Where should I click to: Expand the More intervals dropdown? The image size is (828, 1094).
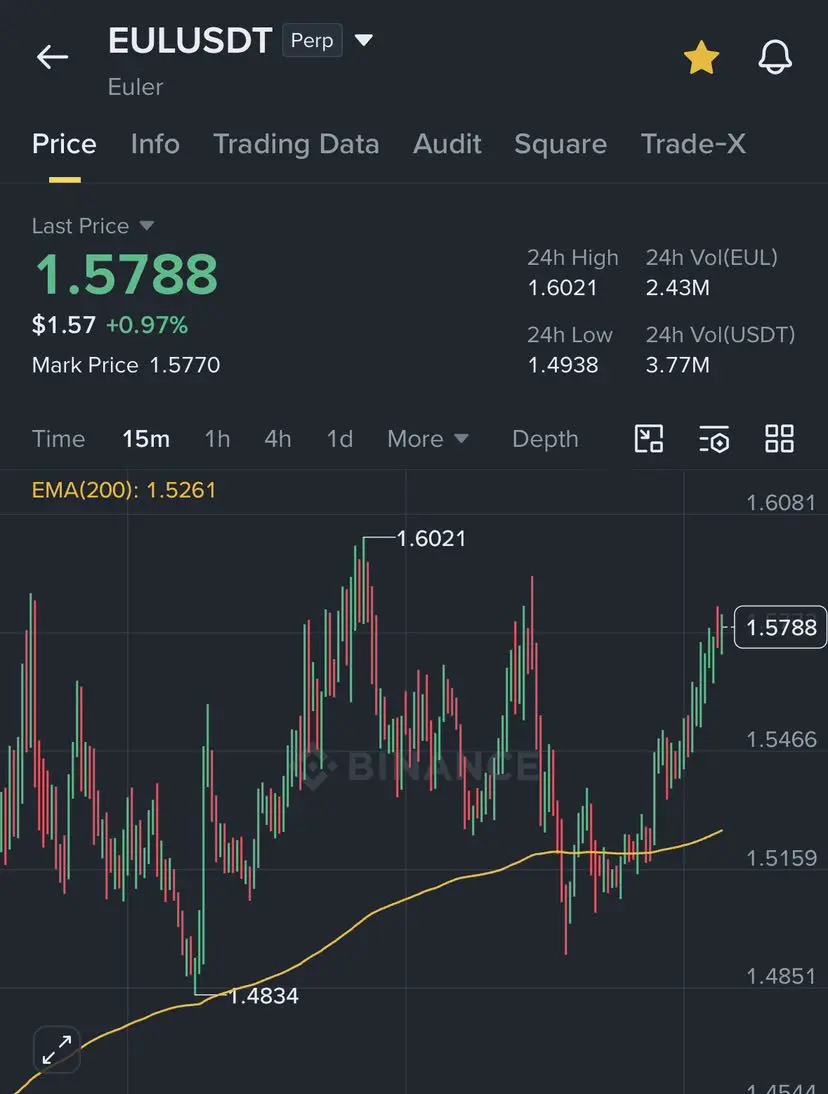coord(428,439)
